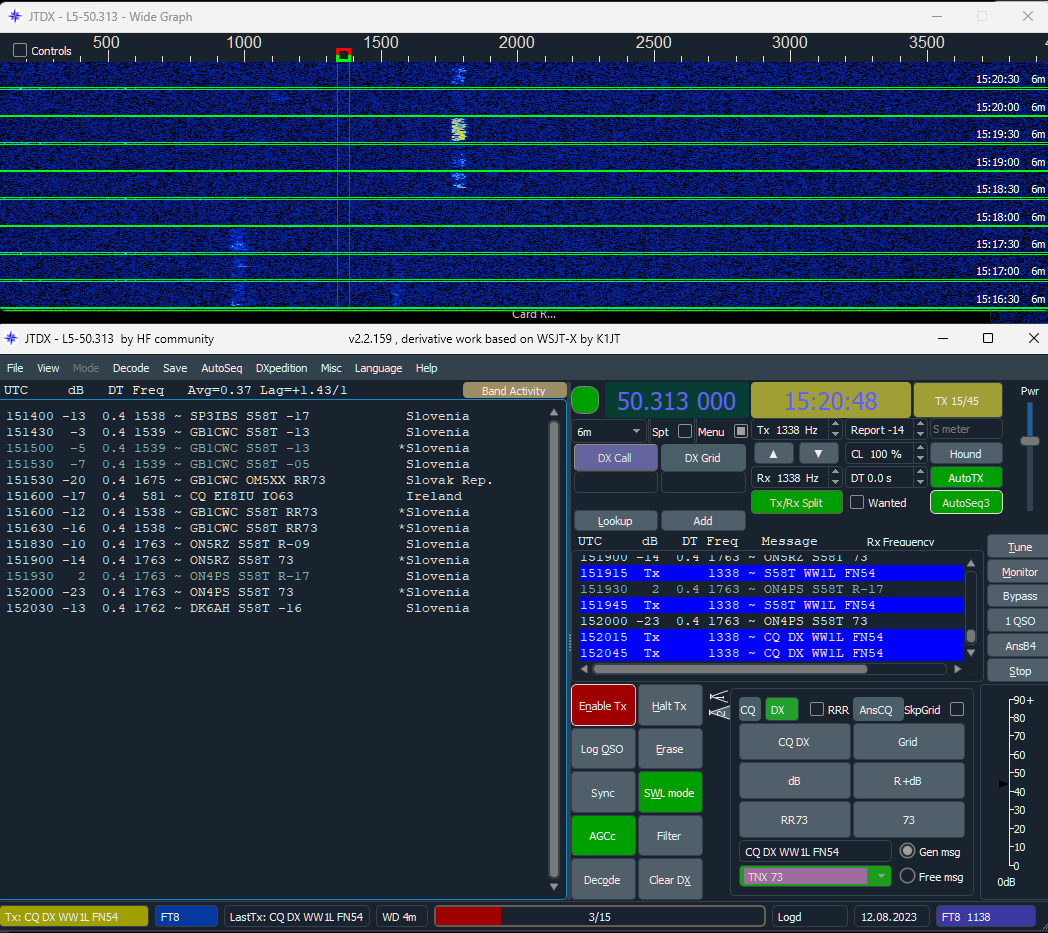Image resolution: width=1048 pixels, height=933 pixels.
Task: Toggle the Tx/Rx Split button
Action: [x=796, y=503]
